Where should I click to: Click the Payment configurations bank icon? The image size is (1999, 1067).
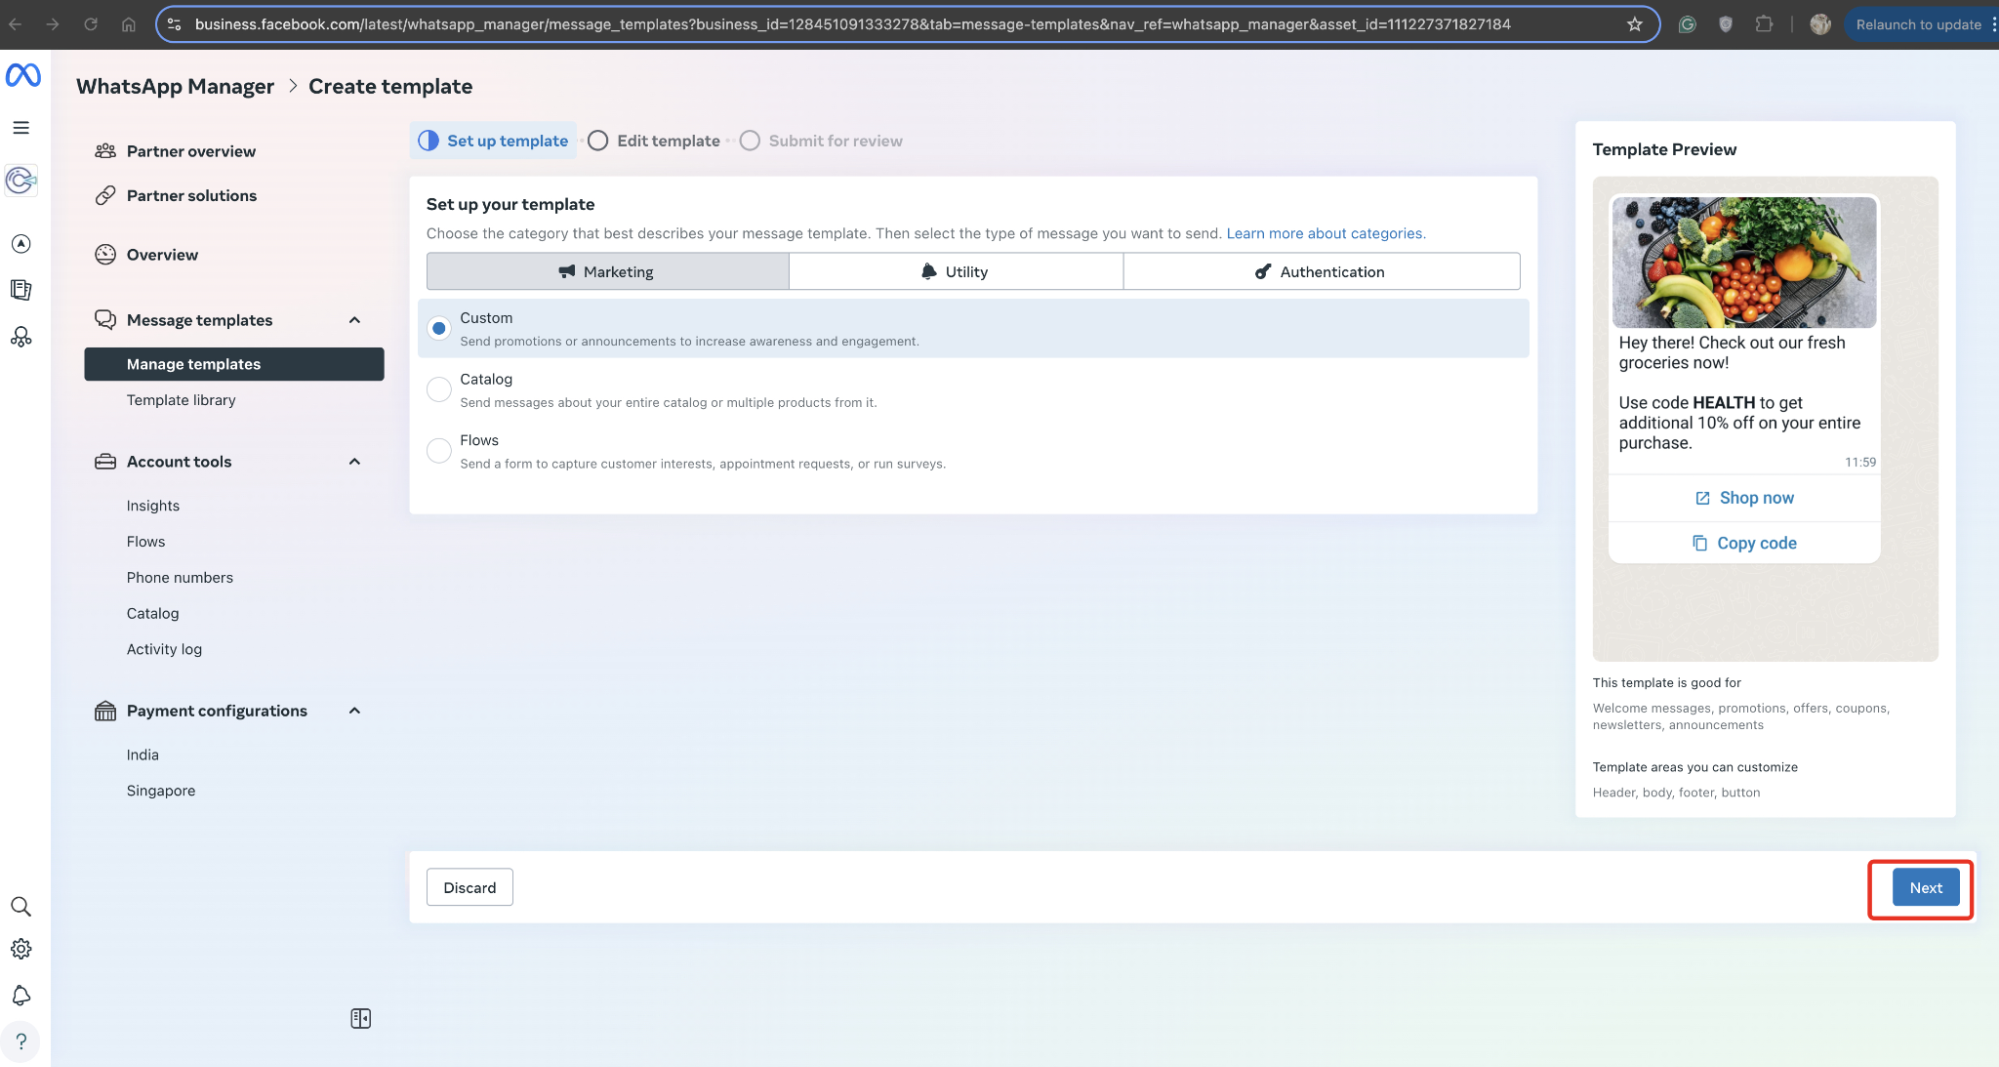[105, 711]
